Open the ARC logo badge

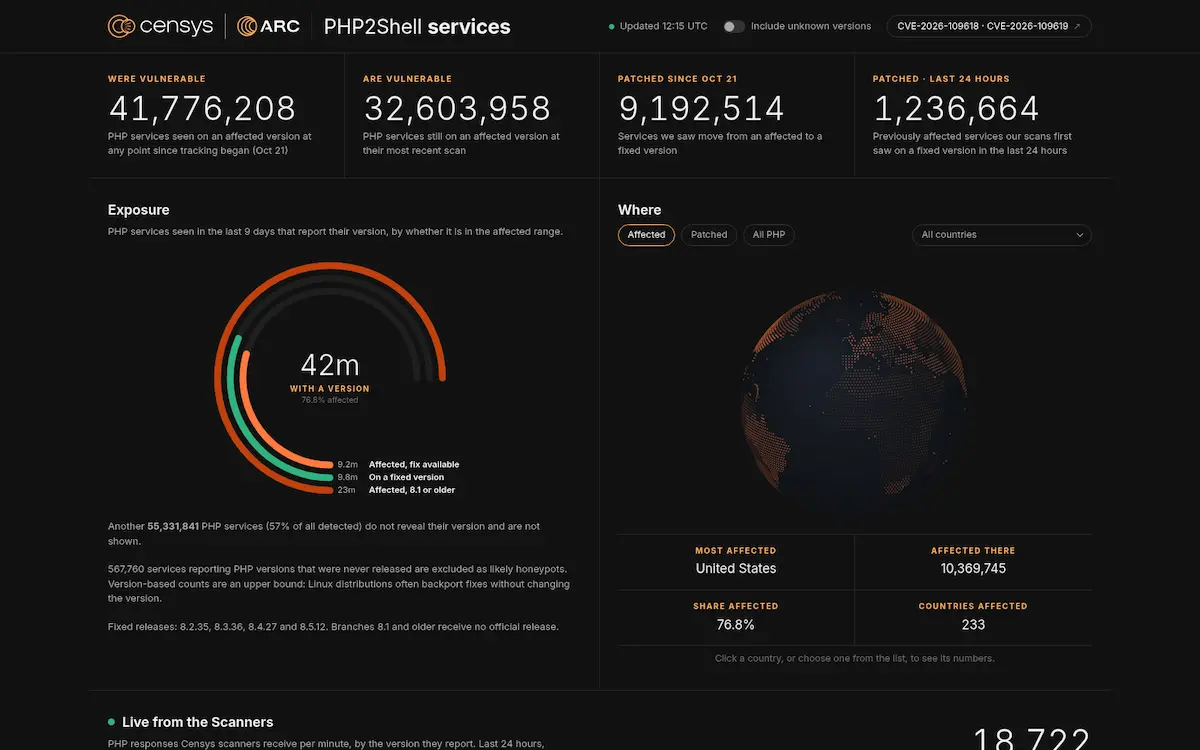(x=268, y=26)
